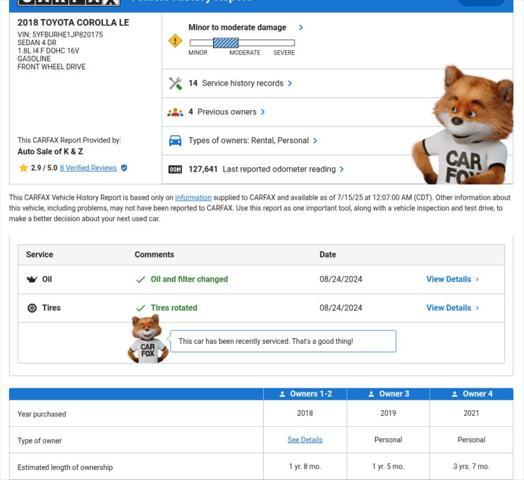Viewport: 524px width, 480px height.
Task: Click the wrench service history icon
Action: tap(175, 83)
